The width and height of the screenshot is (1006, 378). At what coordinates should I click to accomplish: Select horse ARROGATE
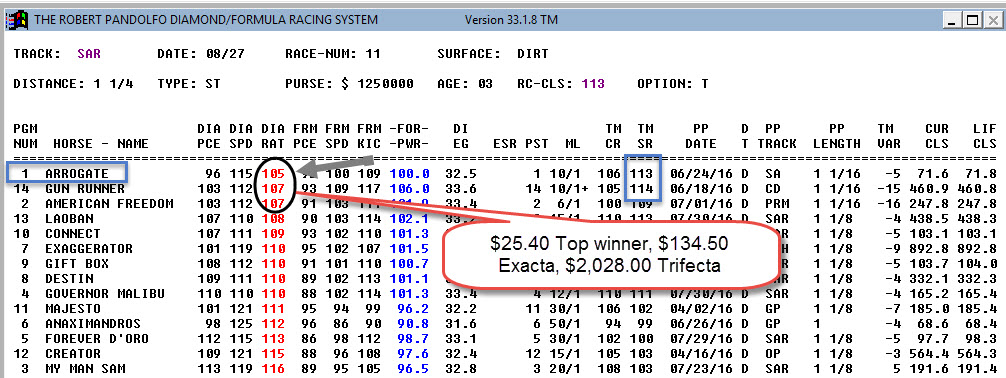(76, 174)
